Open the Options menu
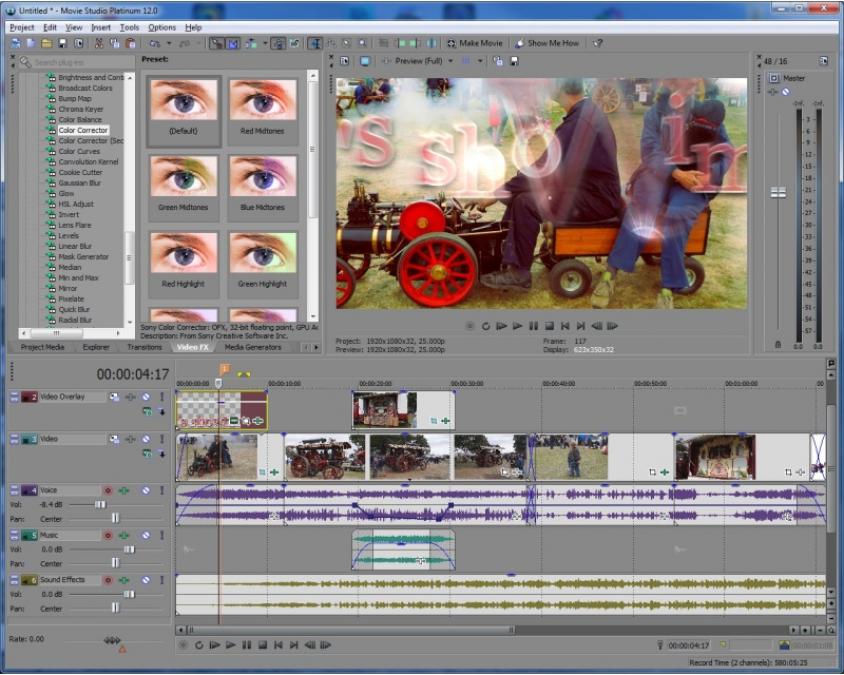This screenshot has width=844, height=675. tap(161, 27)
